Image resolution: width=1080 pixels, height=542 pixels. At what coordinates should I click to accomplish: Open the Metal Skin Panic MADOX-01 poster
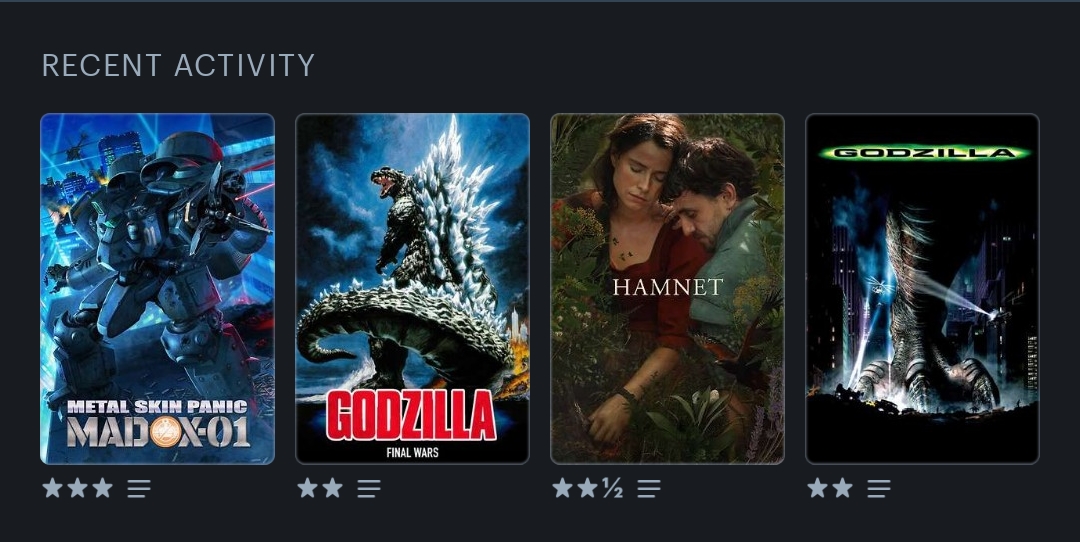[x=158, y=289]
